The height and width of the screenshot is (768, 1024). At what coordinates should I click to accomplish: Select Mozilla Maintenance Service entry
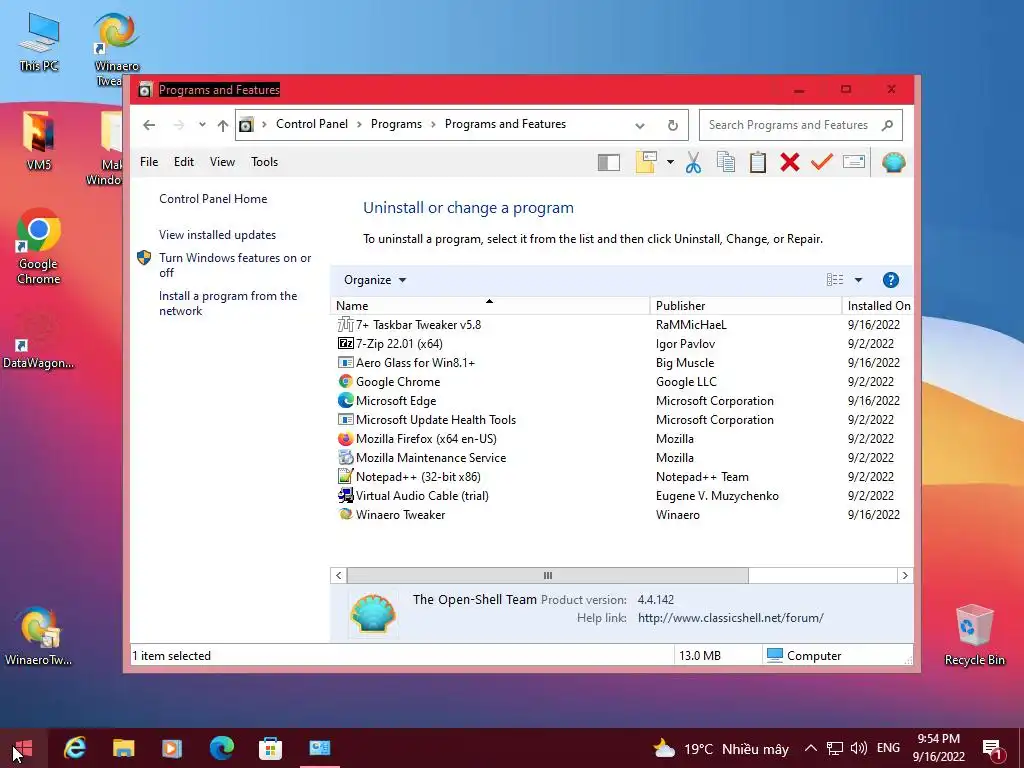tap(431, 457)
